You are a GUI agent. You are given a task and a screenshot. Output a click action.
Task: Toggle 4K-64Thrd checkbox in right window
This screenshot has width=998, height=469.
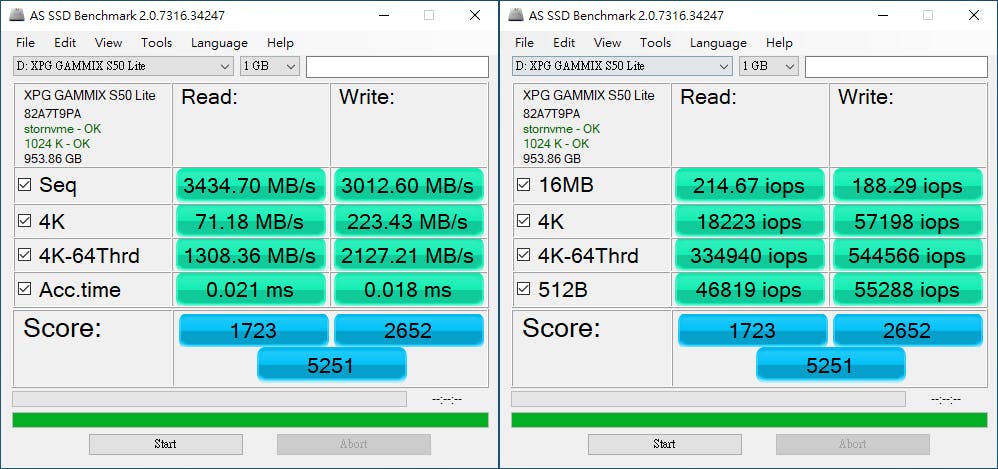click(x=524, y=255)
